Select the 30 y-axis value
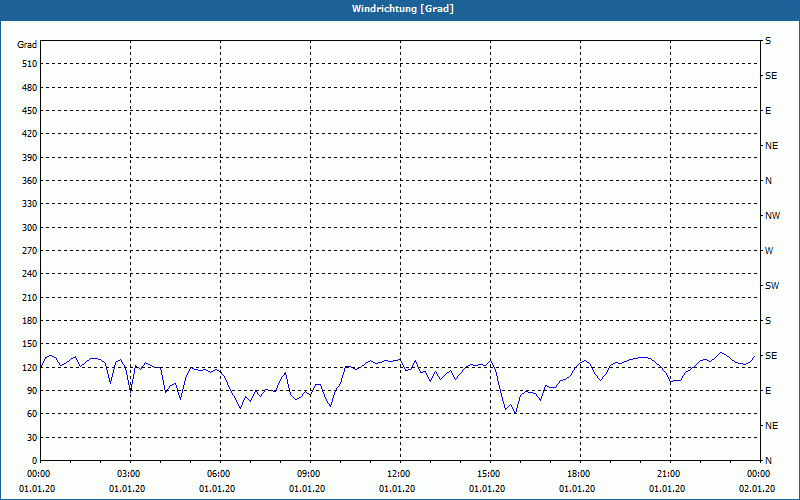800x500 pixels. [32, 438]
